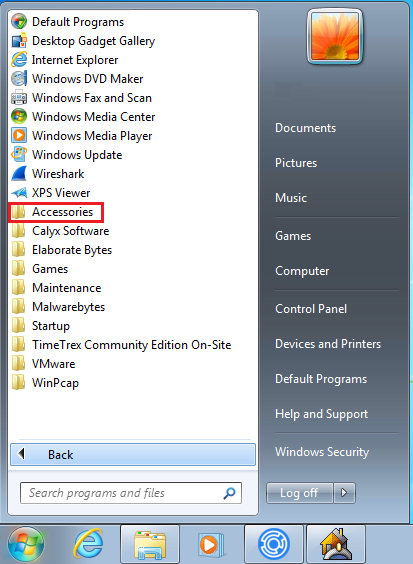413x564 pixels.
Task: Open Control Panel from the right pane
Action: pyautogui.click(x=311, y=309)
